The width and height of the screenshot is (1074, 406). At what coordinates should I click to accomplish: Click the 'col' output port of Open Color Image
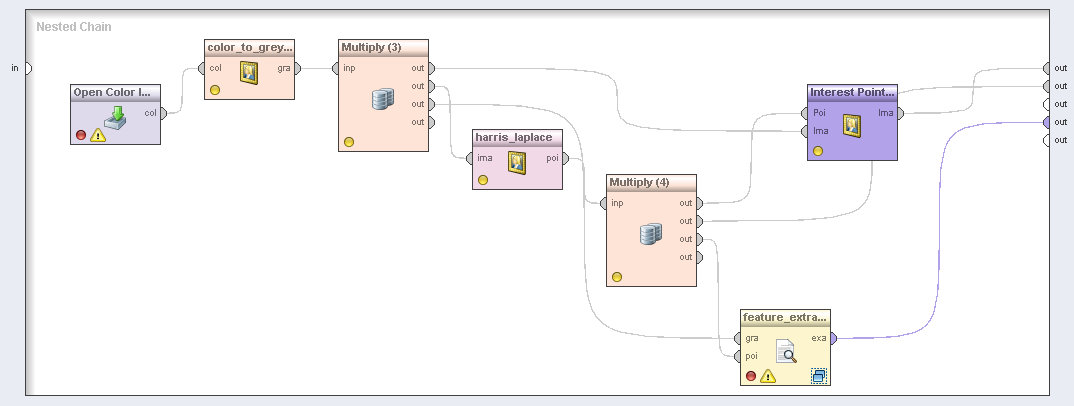(163, 113)
